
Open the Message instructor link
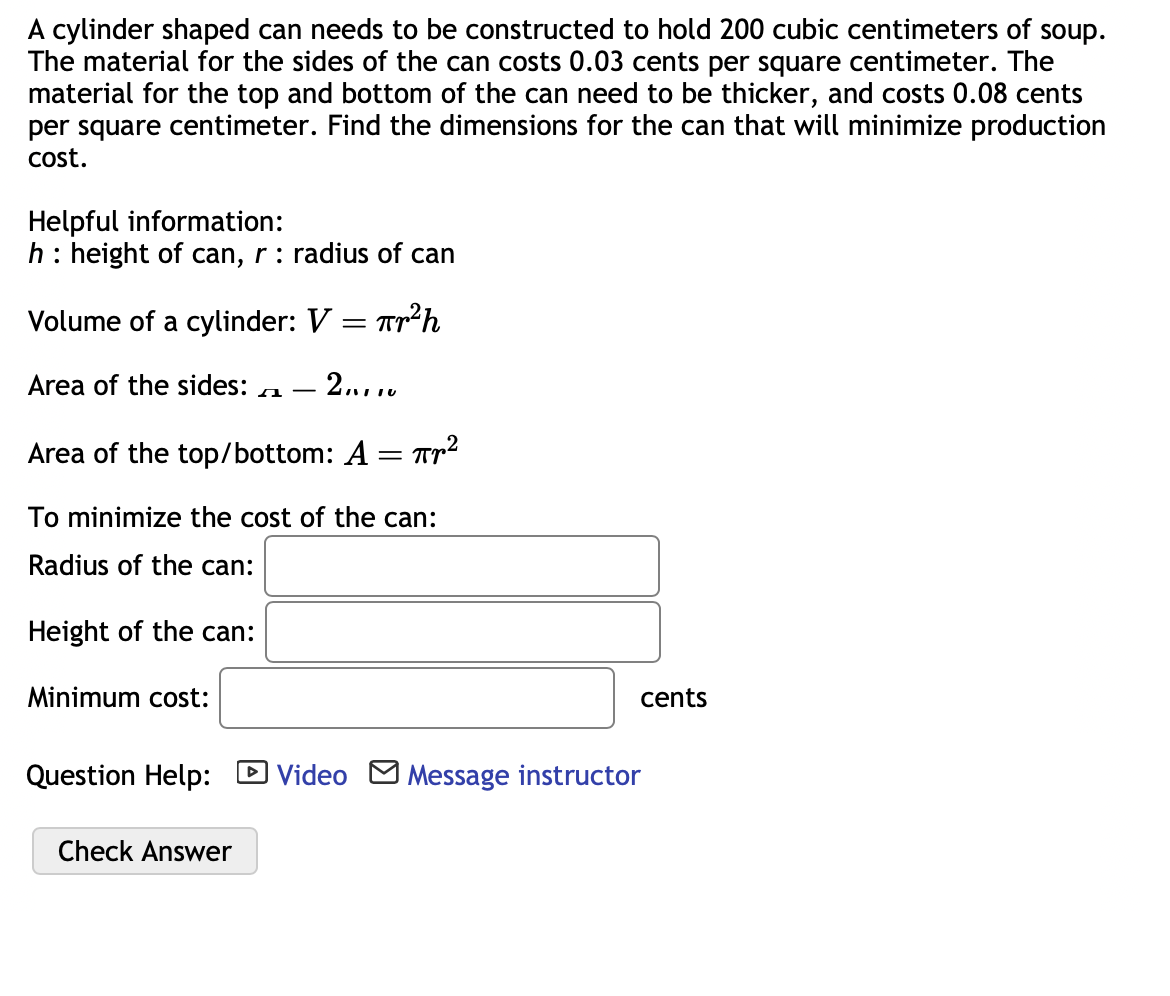click(x=524, y=775)
